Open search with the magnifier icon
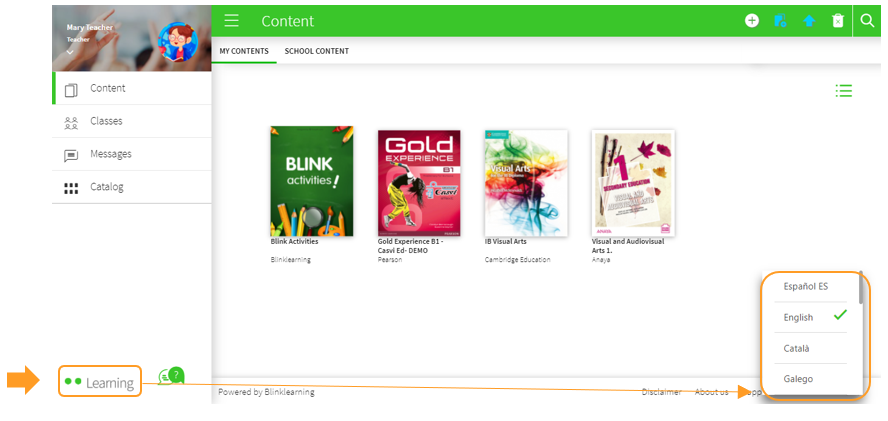Image resolution: width=888 pixels, height=421 pixels. (867, 21)
